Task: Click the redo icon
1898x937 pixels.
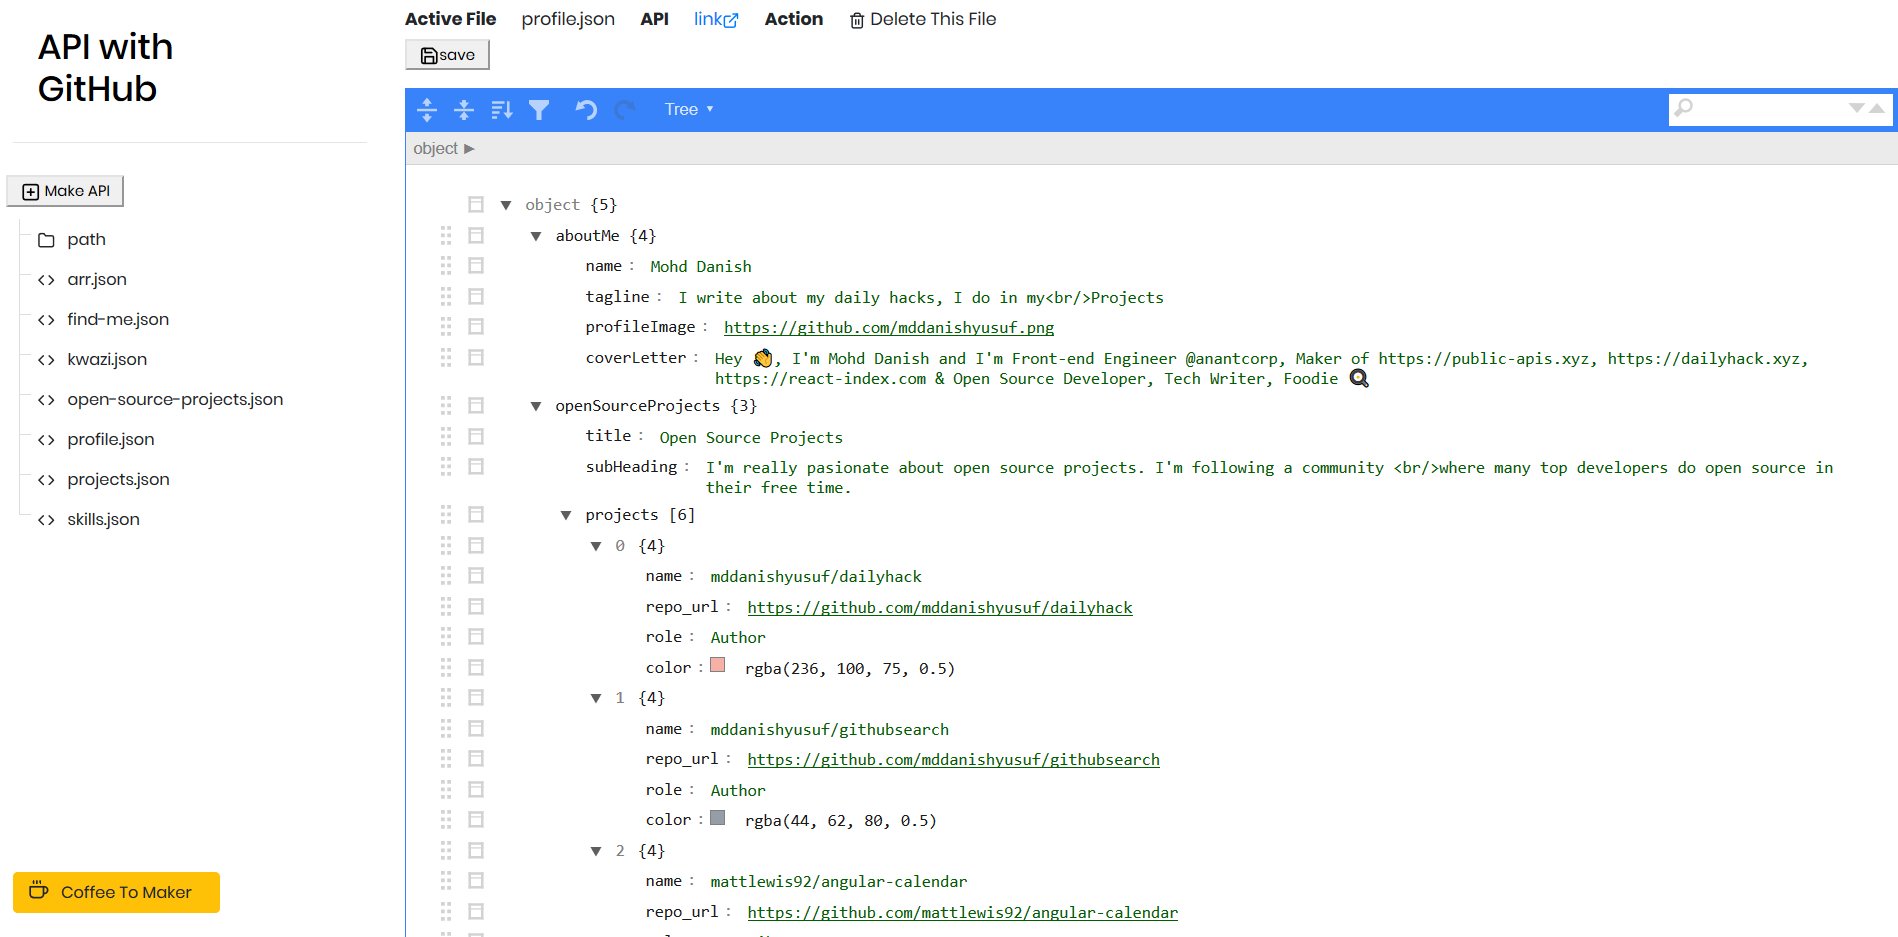Action: click(x=624, y=109)
